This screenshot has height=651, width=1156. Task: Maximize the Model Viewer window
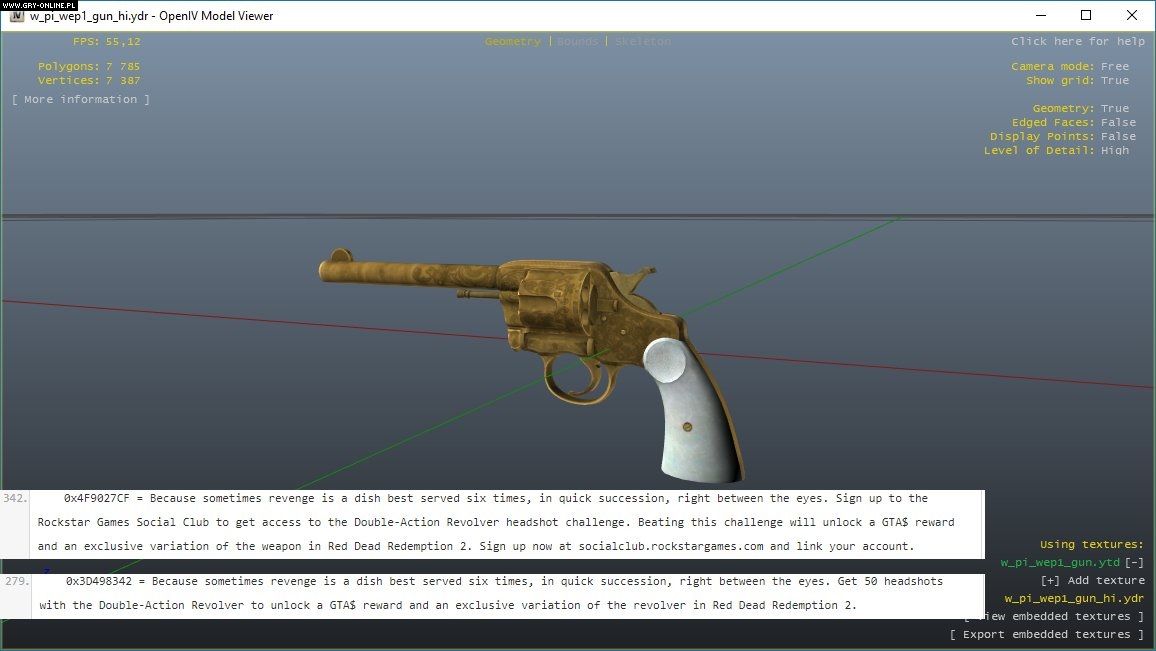click(x=1086, y=15)
